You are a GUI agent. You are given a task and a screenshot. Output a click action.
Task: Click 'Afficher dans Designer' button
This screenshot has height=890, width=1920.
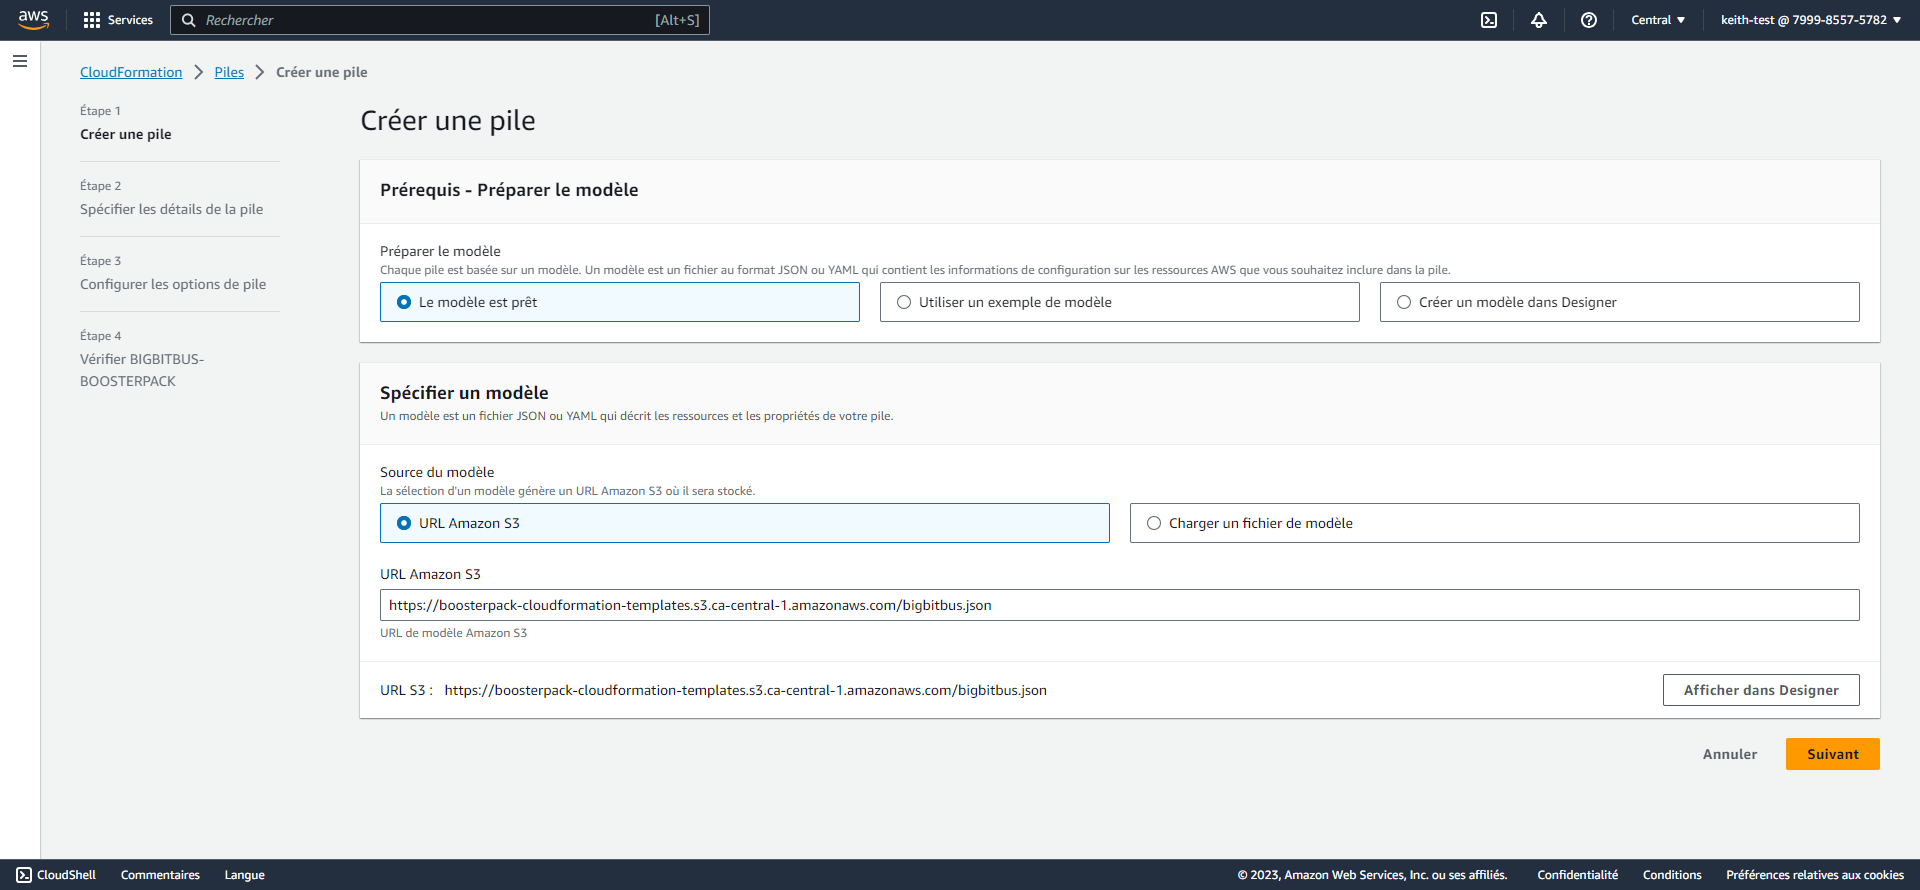pos(1760,690)
